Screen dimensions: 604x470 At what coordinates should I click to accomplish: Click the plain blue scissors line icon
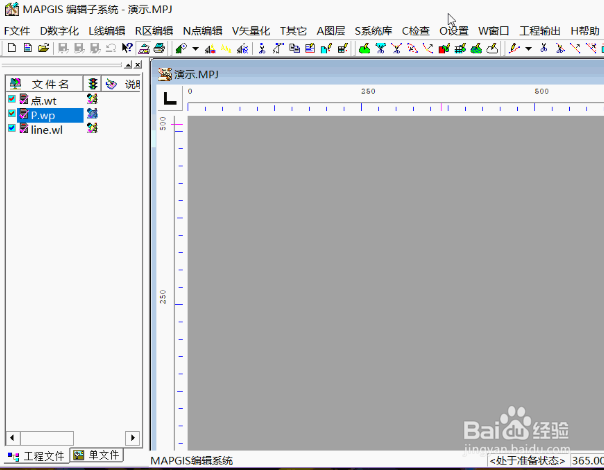pyautogui.click(x=544, y=49)
